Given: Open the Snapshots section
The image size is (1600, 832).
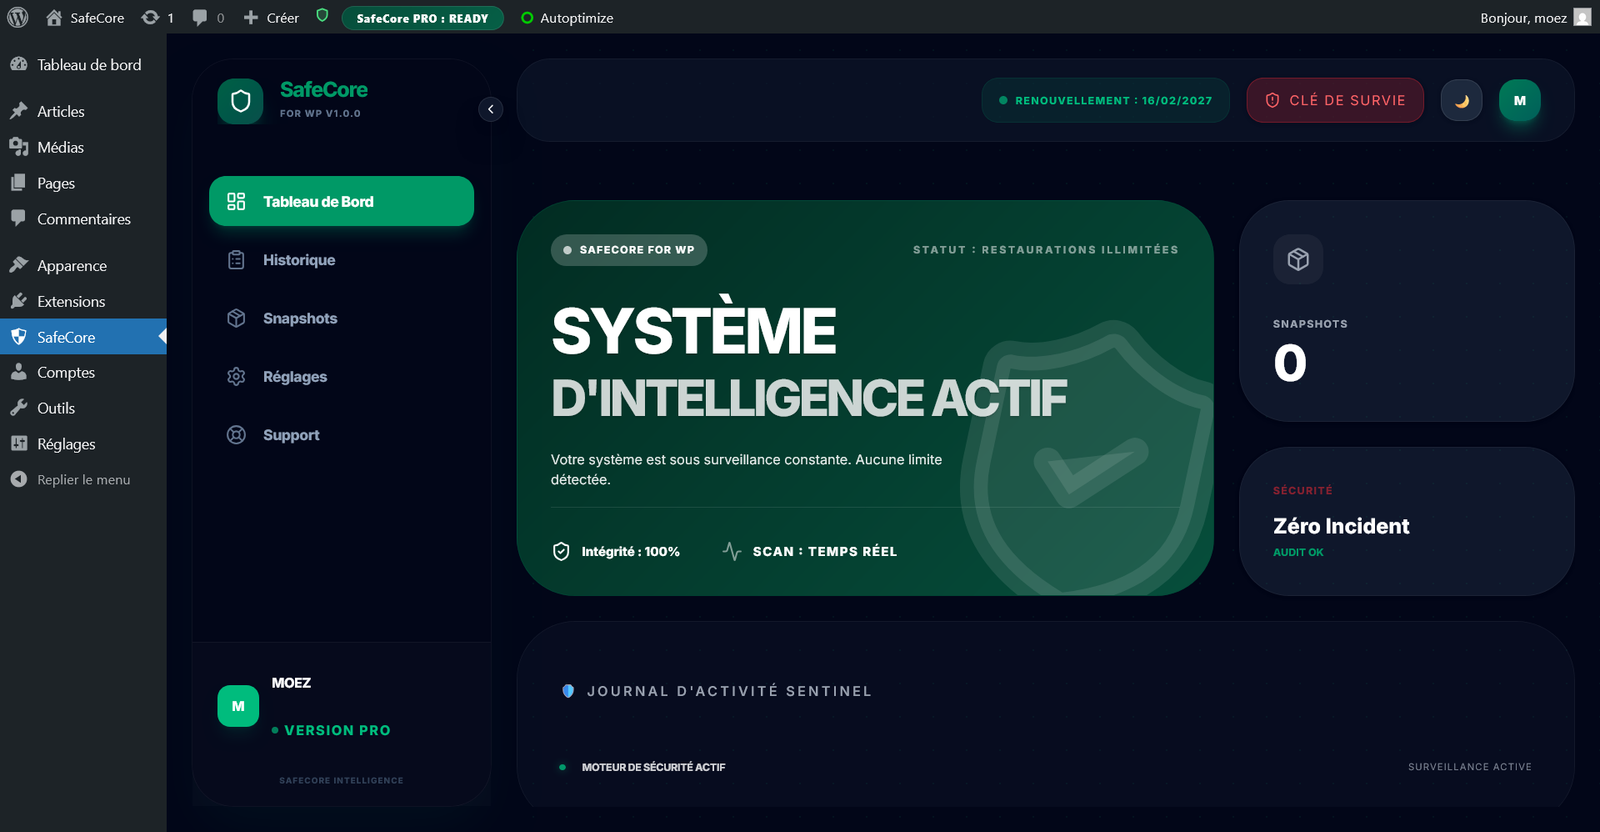Looking at the screenshot, I should (341, 318).
